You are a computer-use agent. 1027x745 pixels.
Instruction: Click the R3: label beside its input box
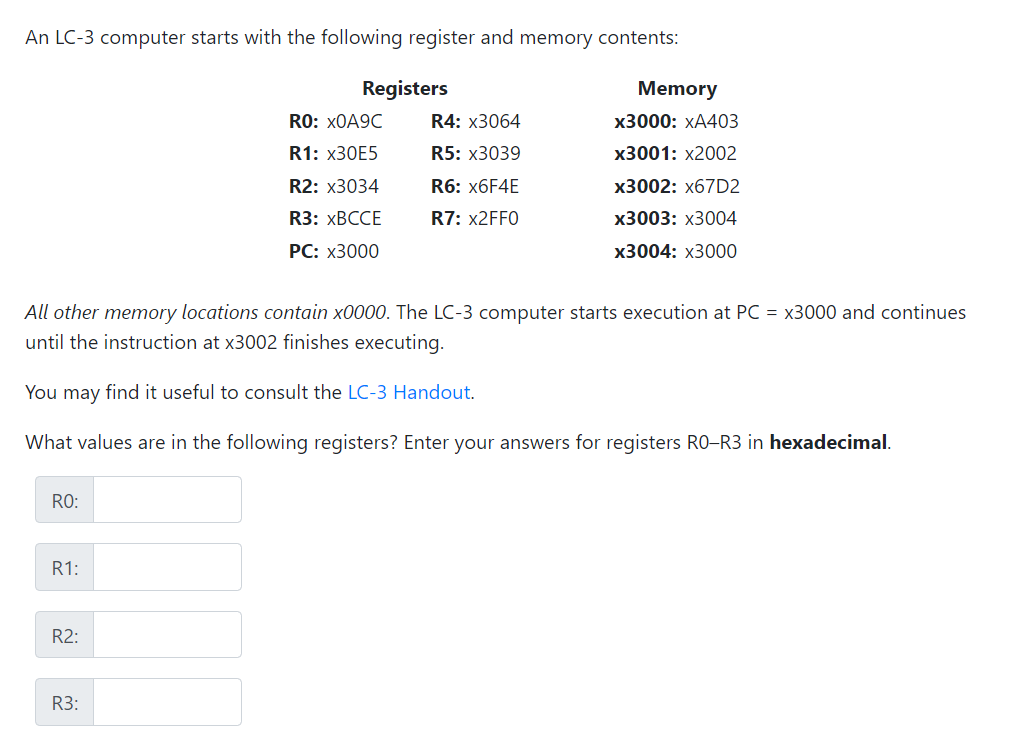[x=63, y=701]
